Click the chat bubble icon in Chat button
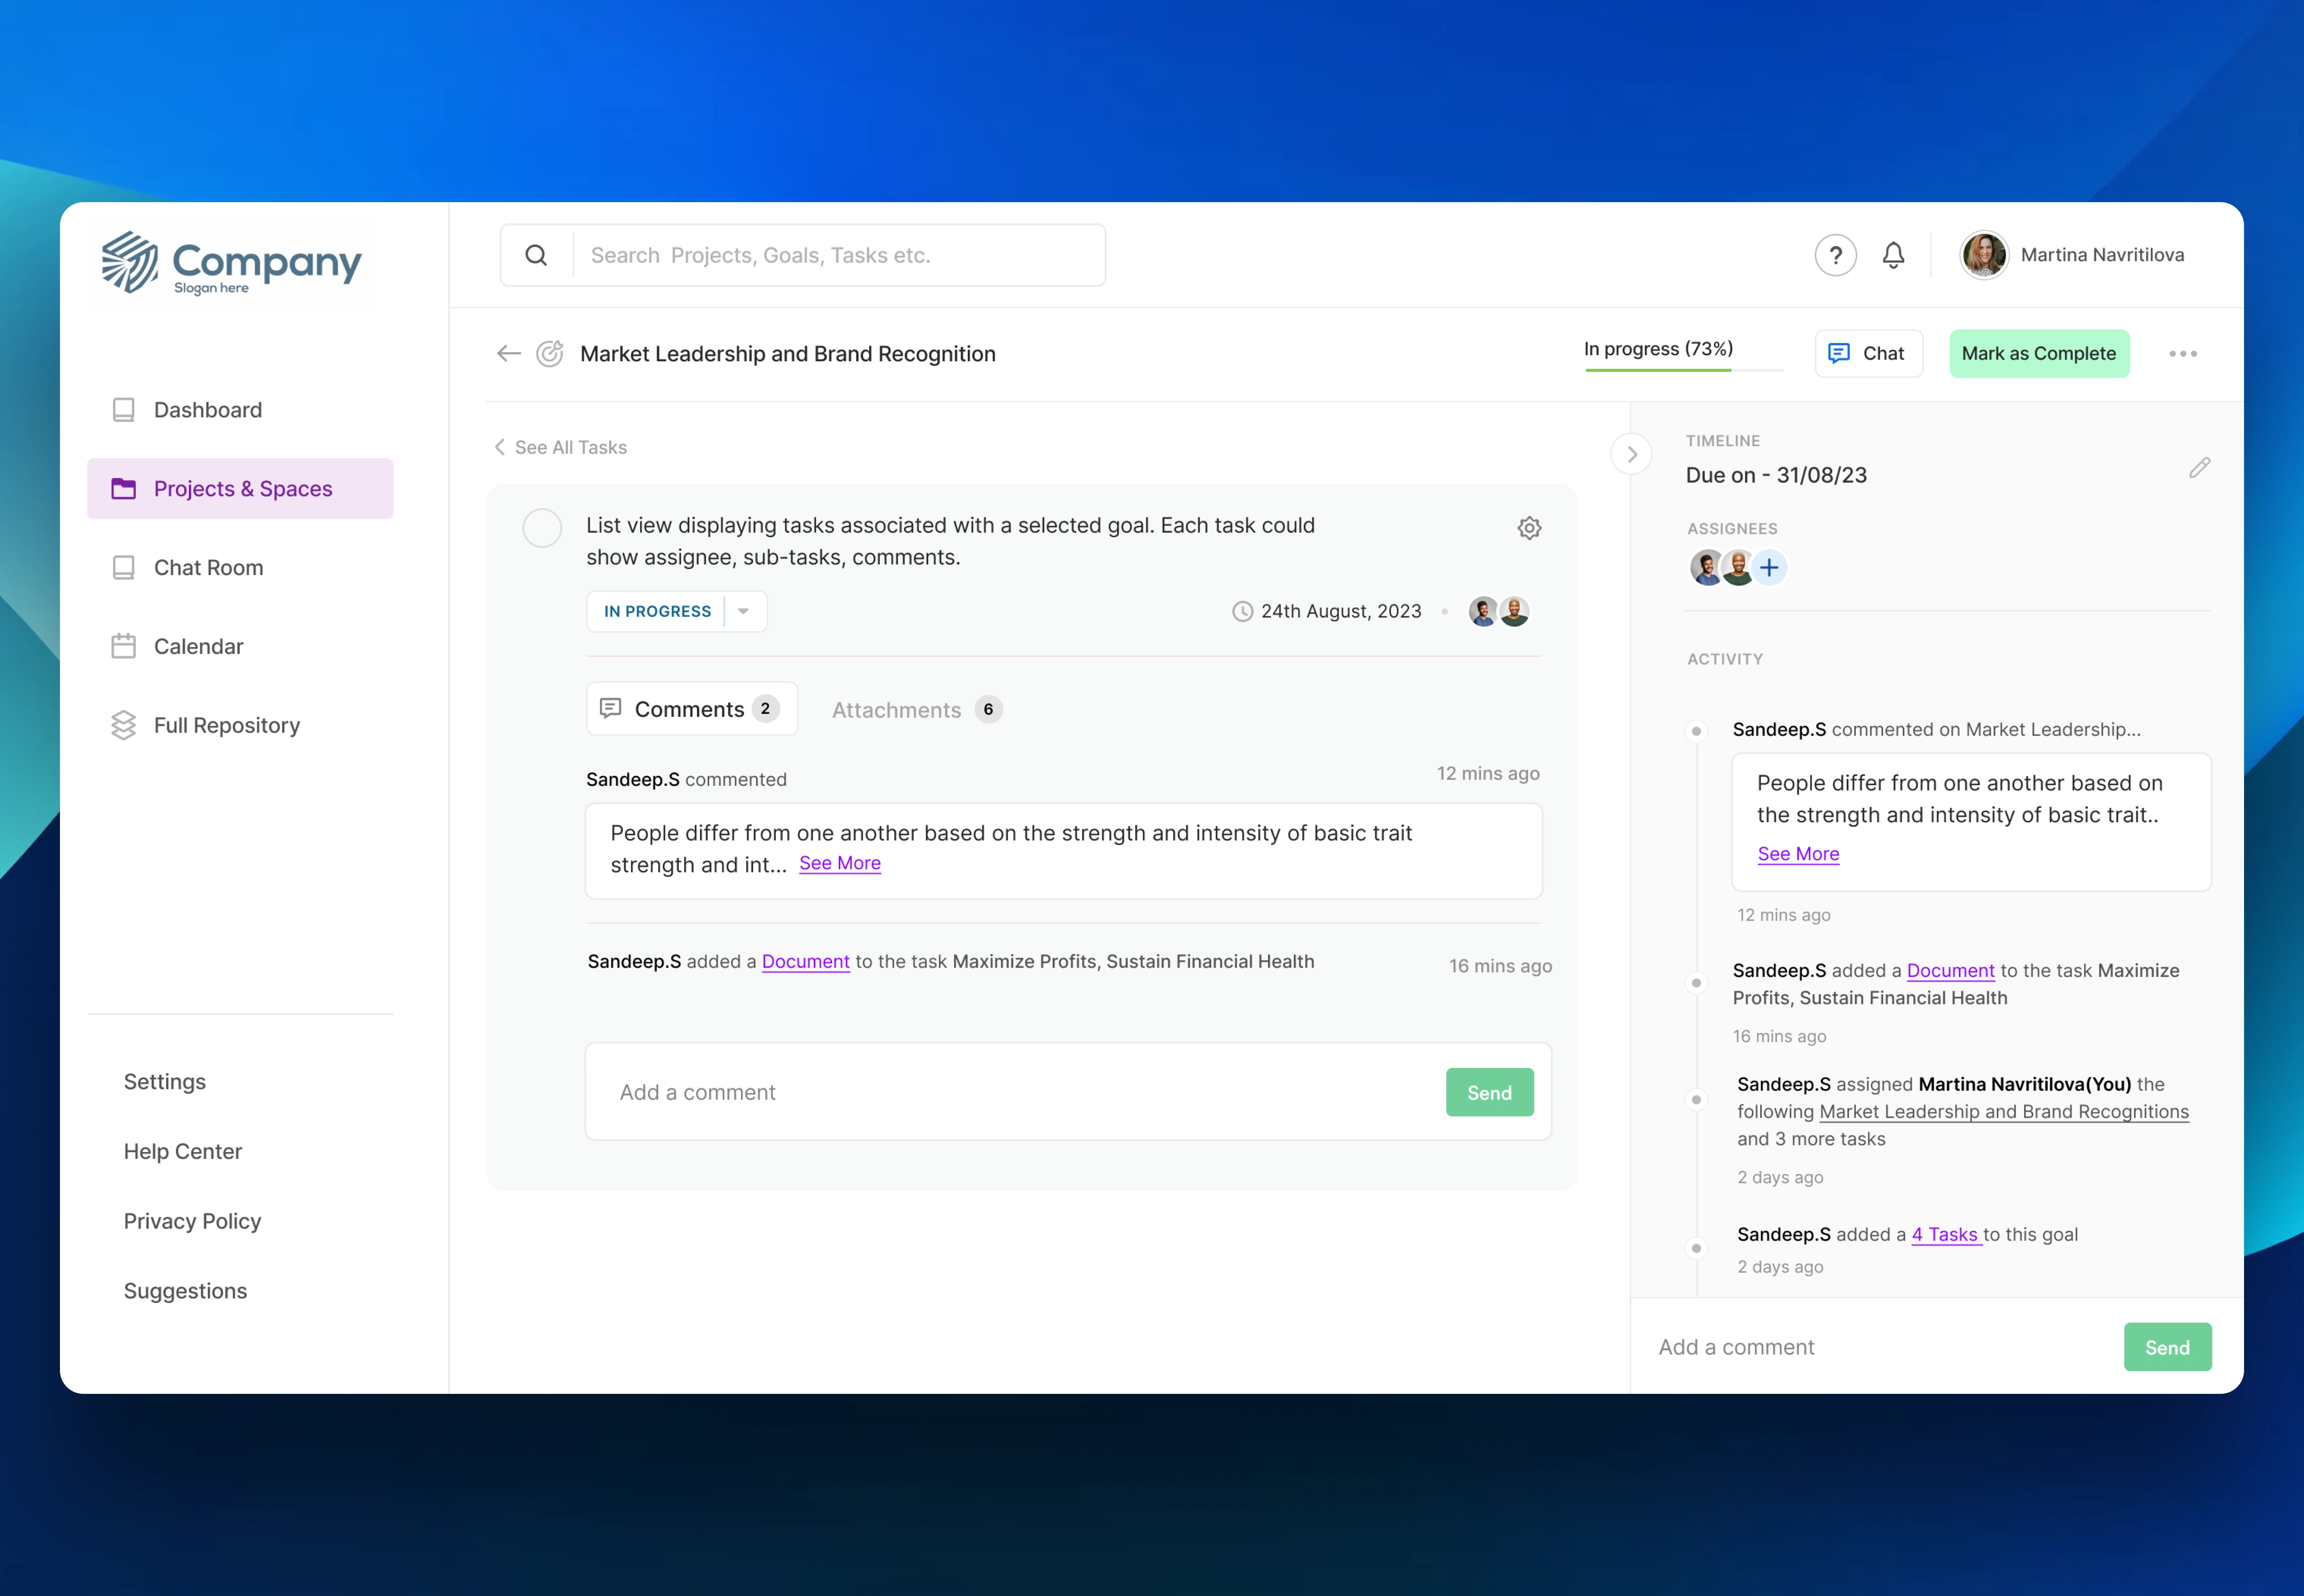Image resolution: width=2304 pixels, height=1596 pixels. coord(1838,353)
